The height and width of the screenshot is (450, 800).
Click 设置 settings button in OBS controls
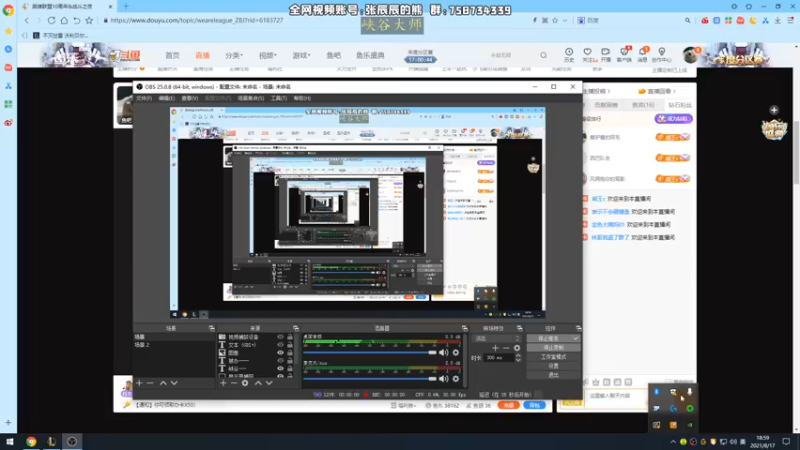553,366
